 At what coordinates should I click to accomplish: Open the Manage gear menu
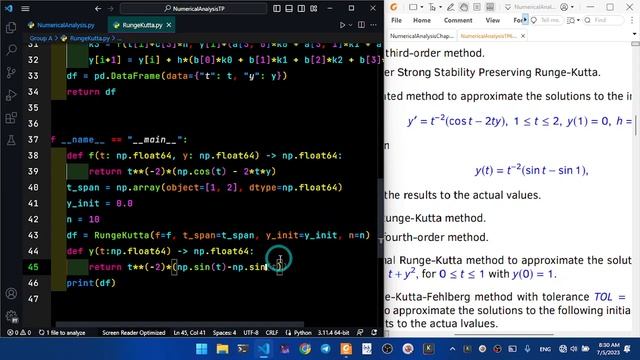11,316
